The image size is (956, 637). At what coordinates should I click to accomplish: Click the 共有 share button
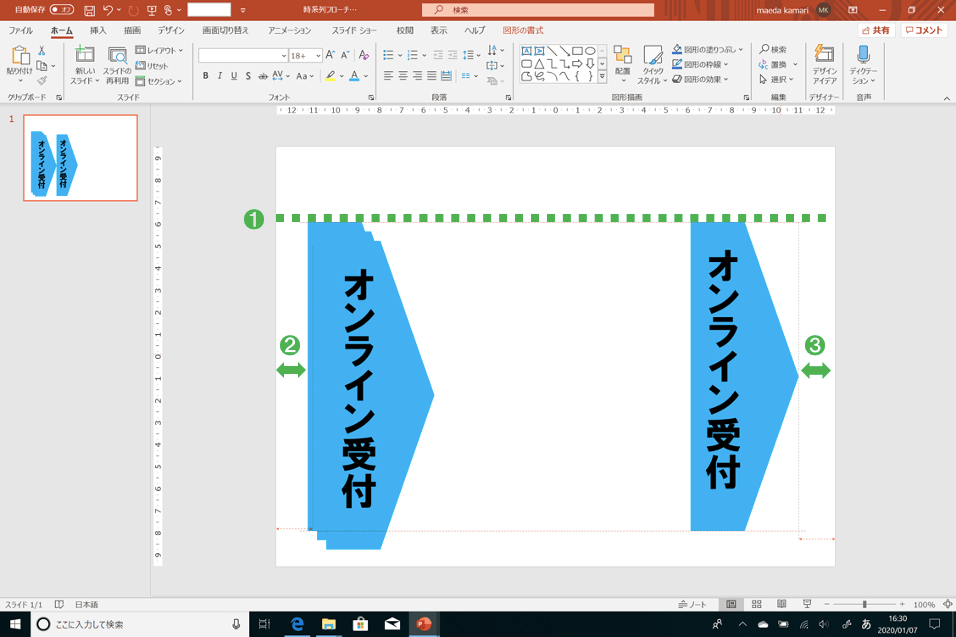[x=876, y=30]
